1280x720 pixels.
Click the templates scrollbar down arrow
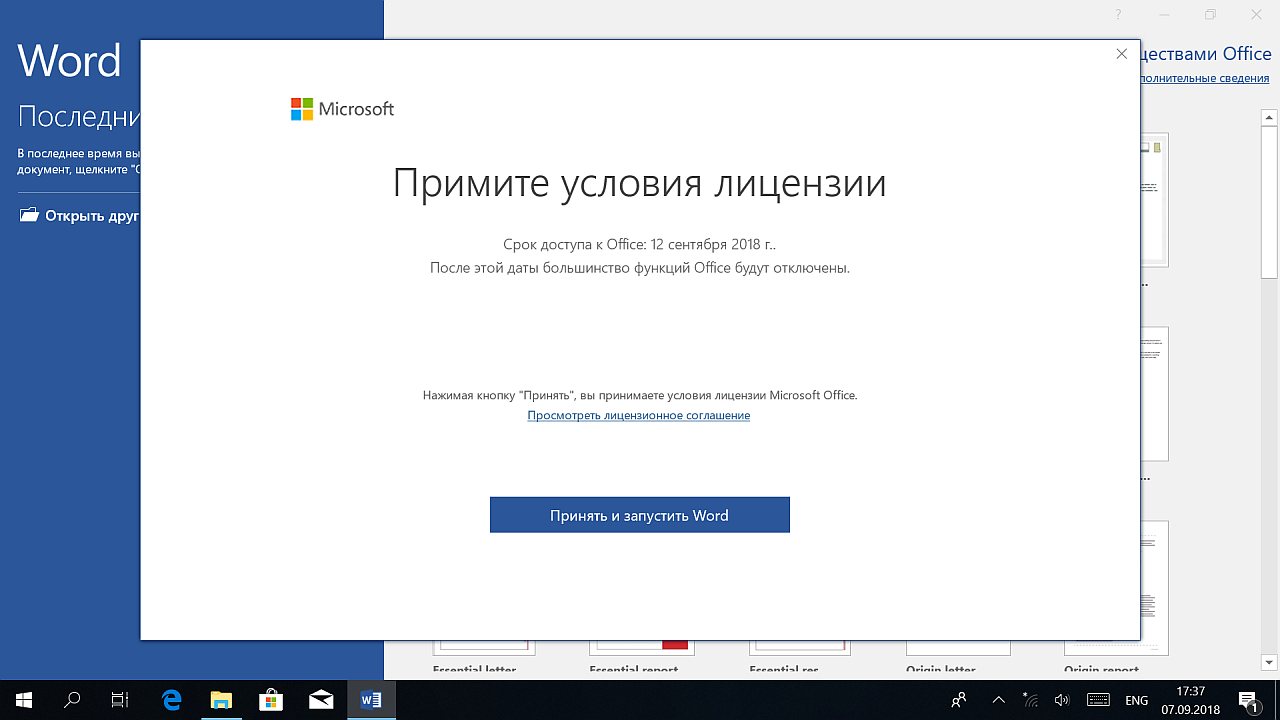[x=1268, y=662]
